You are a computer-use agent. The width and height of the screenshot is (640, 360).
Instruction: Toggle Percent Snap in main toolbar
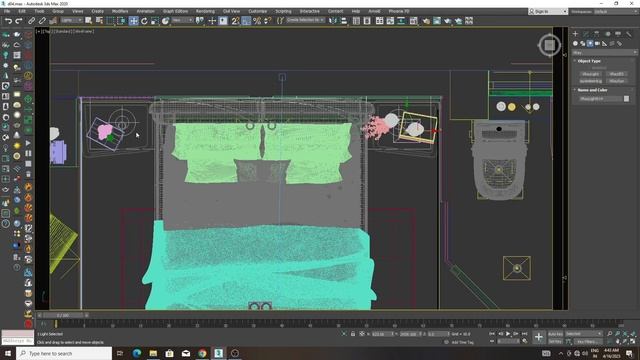click(257, 21)
